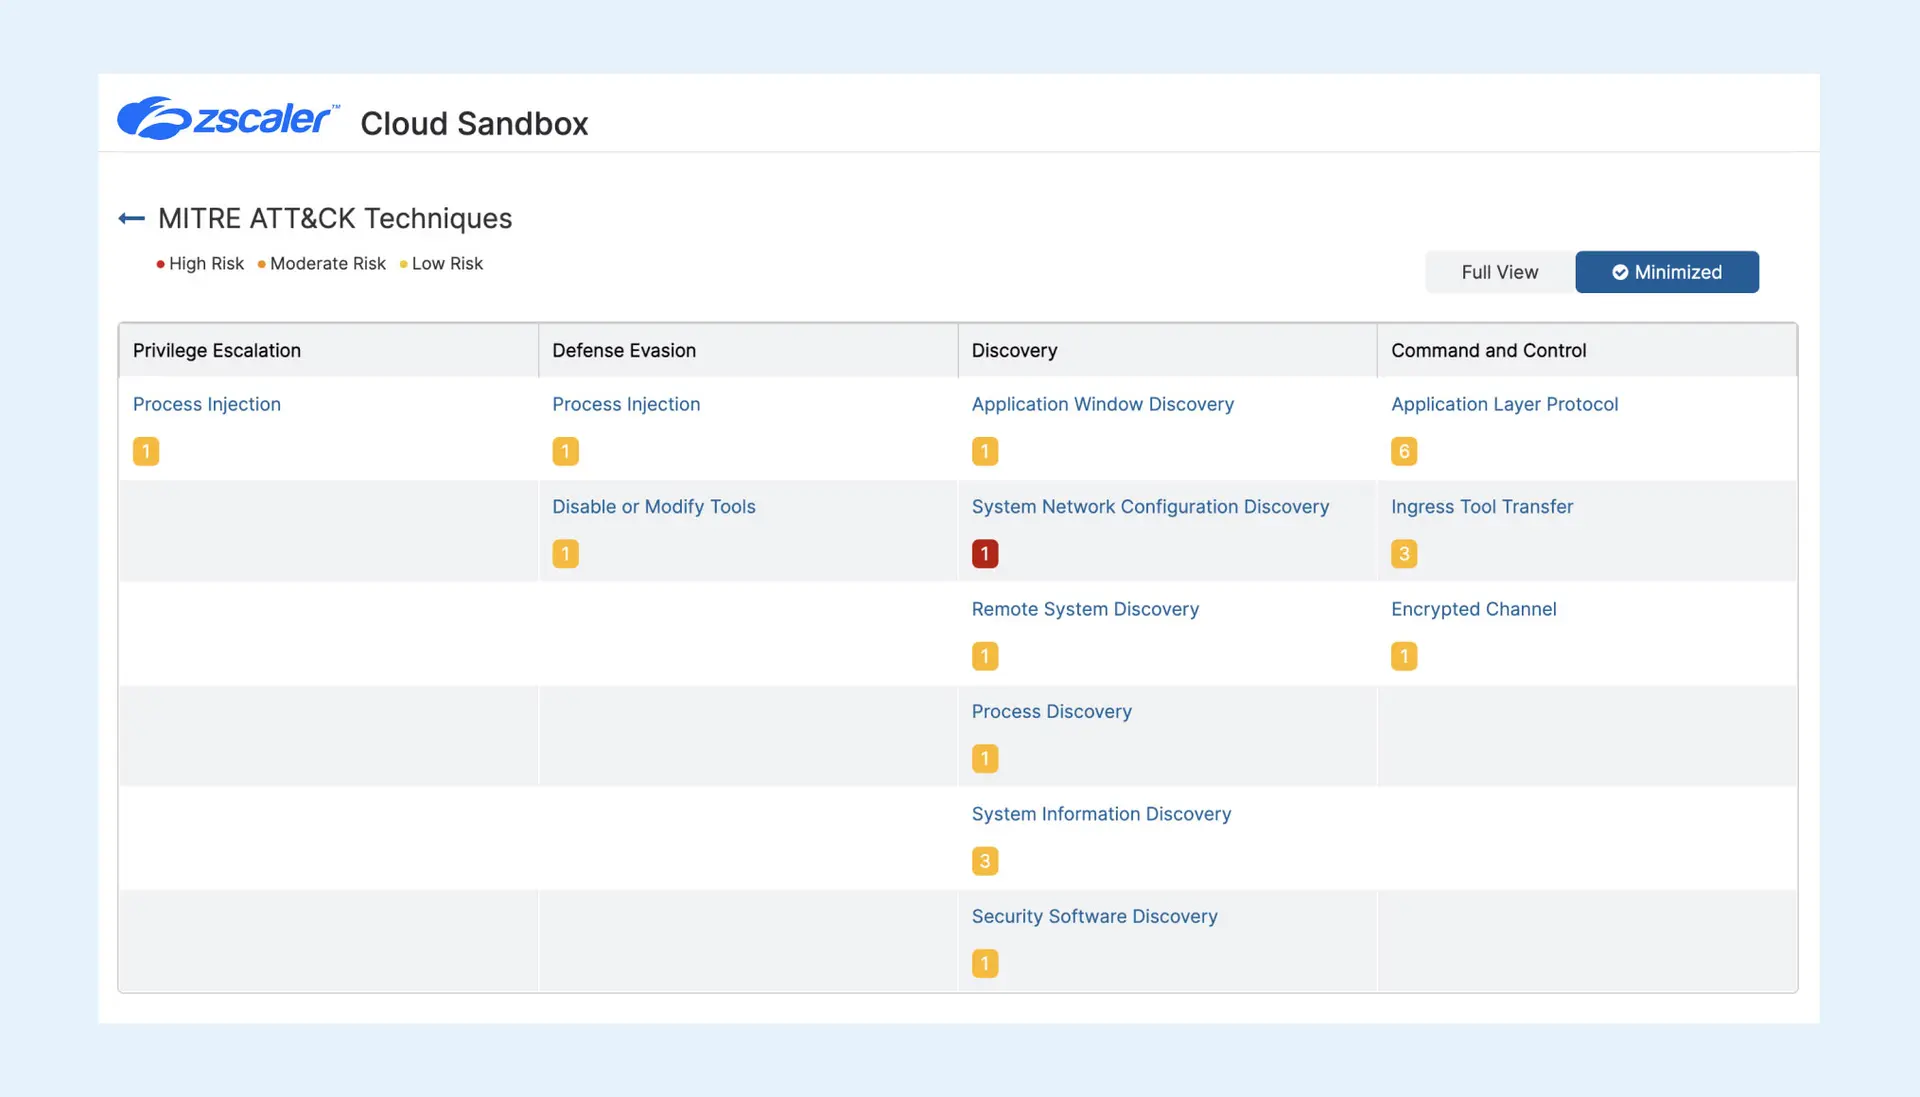Click the Discovery column header
1920x1097 pixels.
click(x=1167, y=350)
